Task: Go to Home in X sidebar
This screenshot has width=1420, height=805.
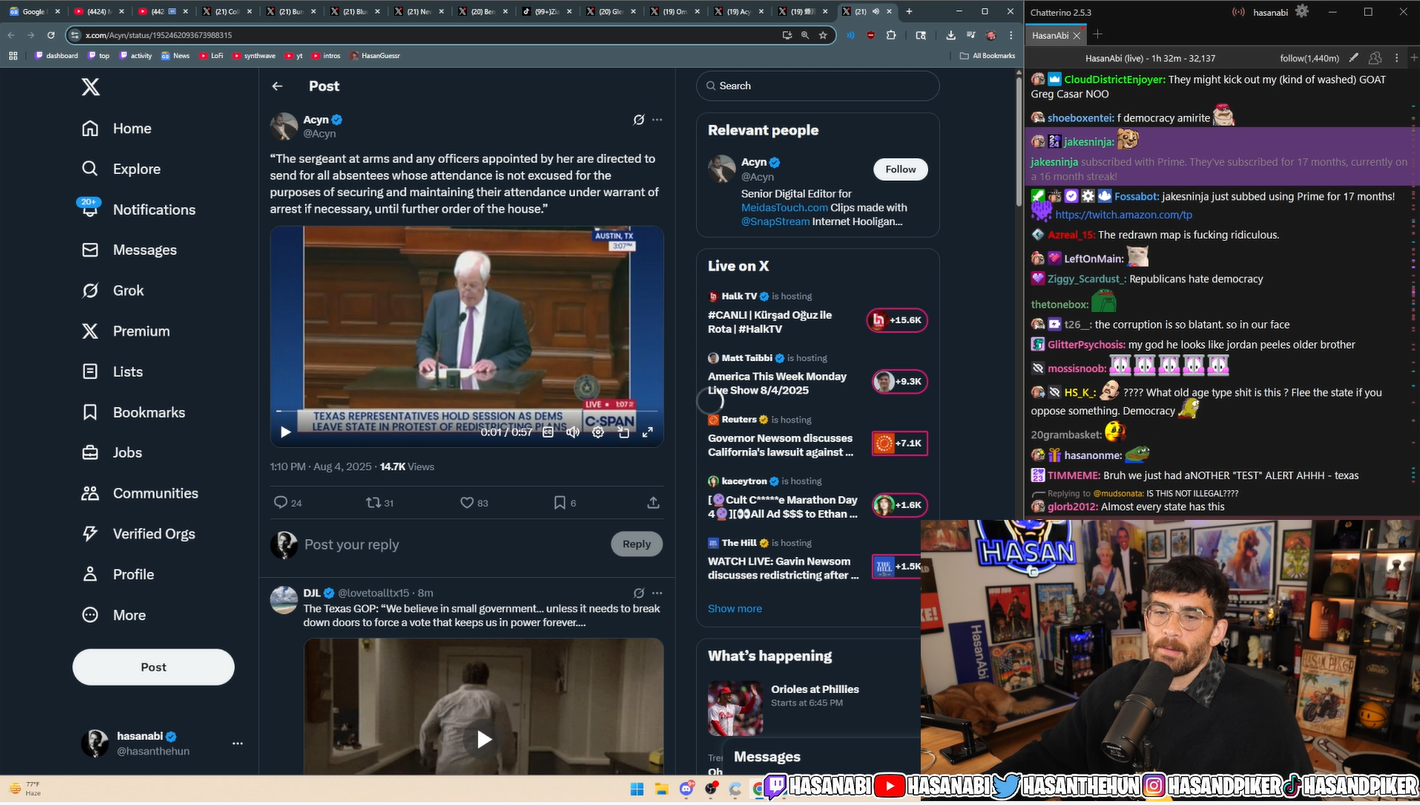Action: (117, 128)
